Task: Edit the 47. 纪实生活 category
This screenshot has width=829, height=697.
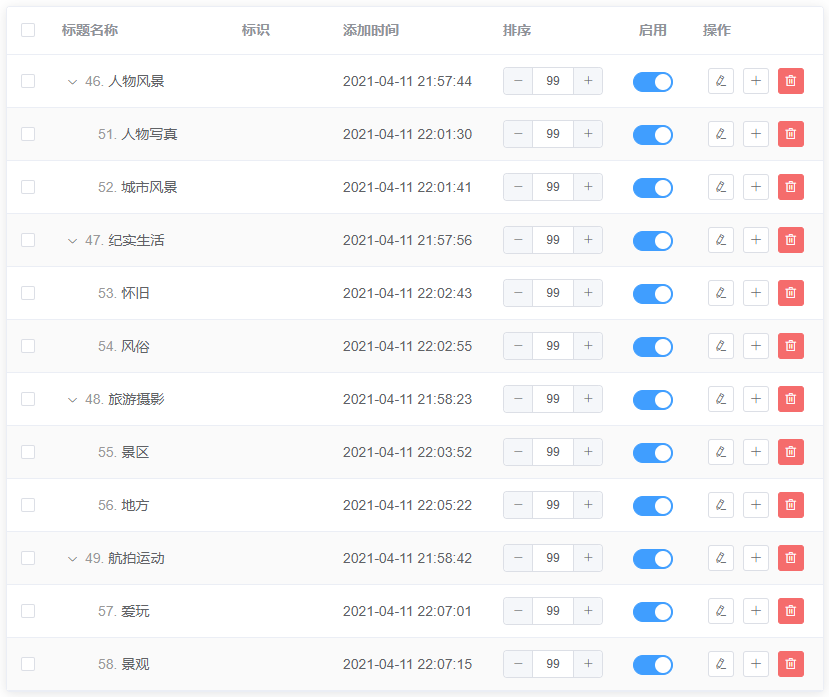Action: tap(721, 240)
